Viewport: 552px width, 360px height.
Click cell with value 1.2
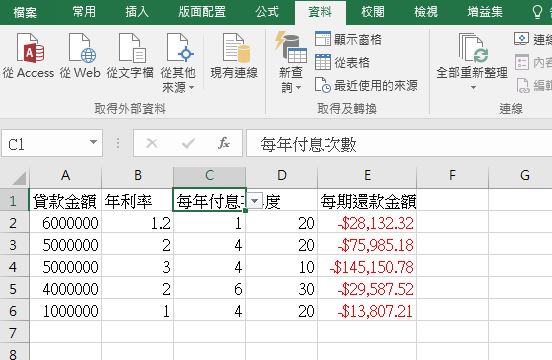(x=138, y=223)
